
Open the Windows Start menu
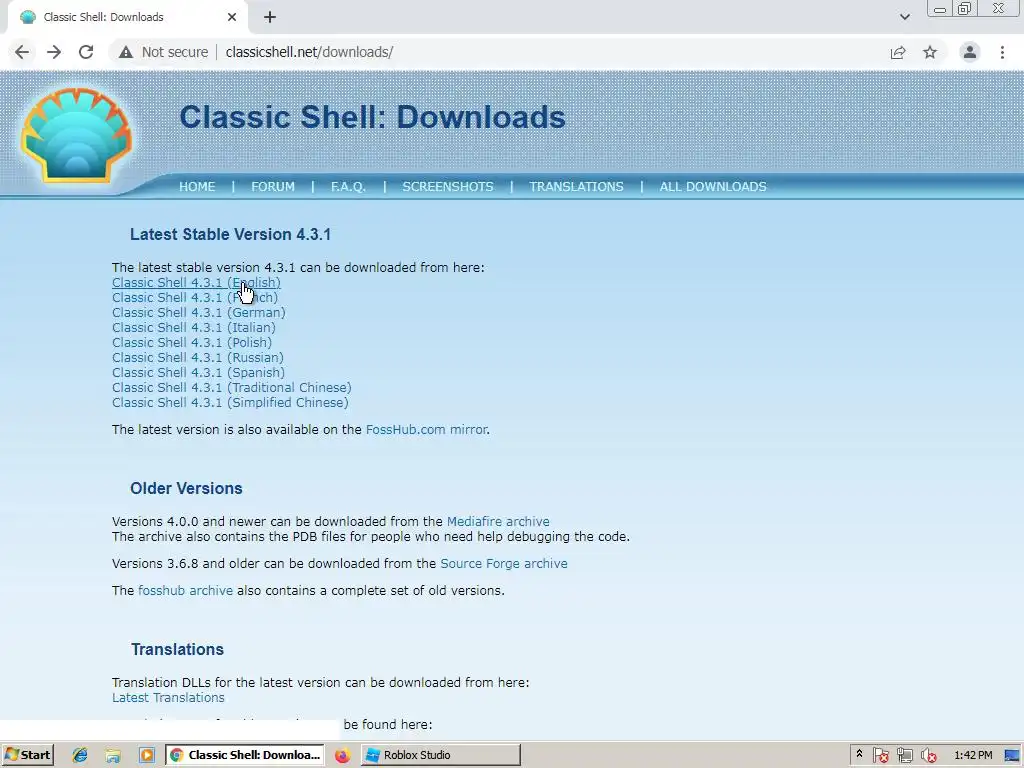pos(28,755)
